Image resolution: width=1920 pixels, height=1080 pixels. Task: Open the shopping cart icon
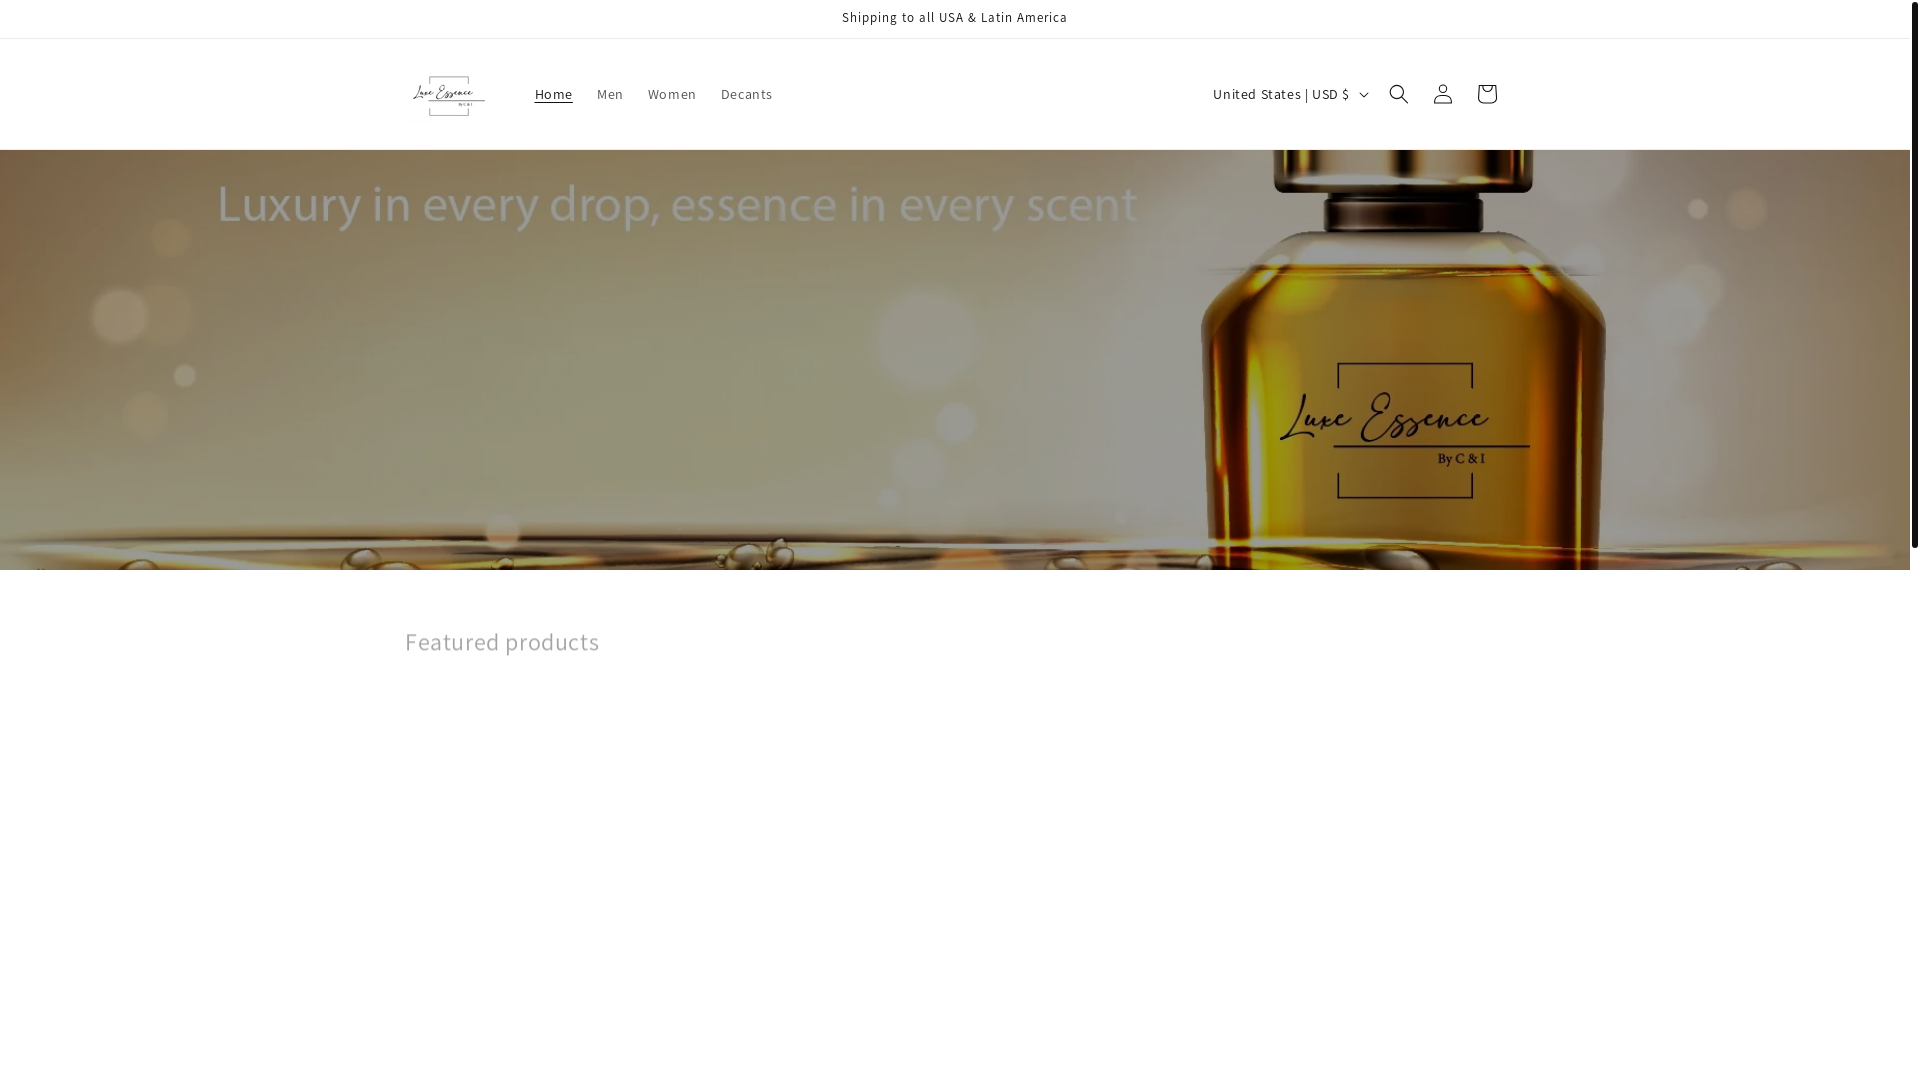[1486, 94]
